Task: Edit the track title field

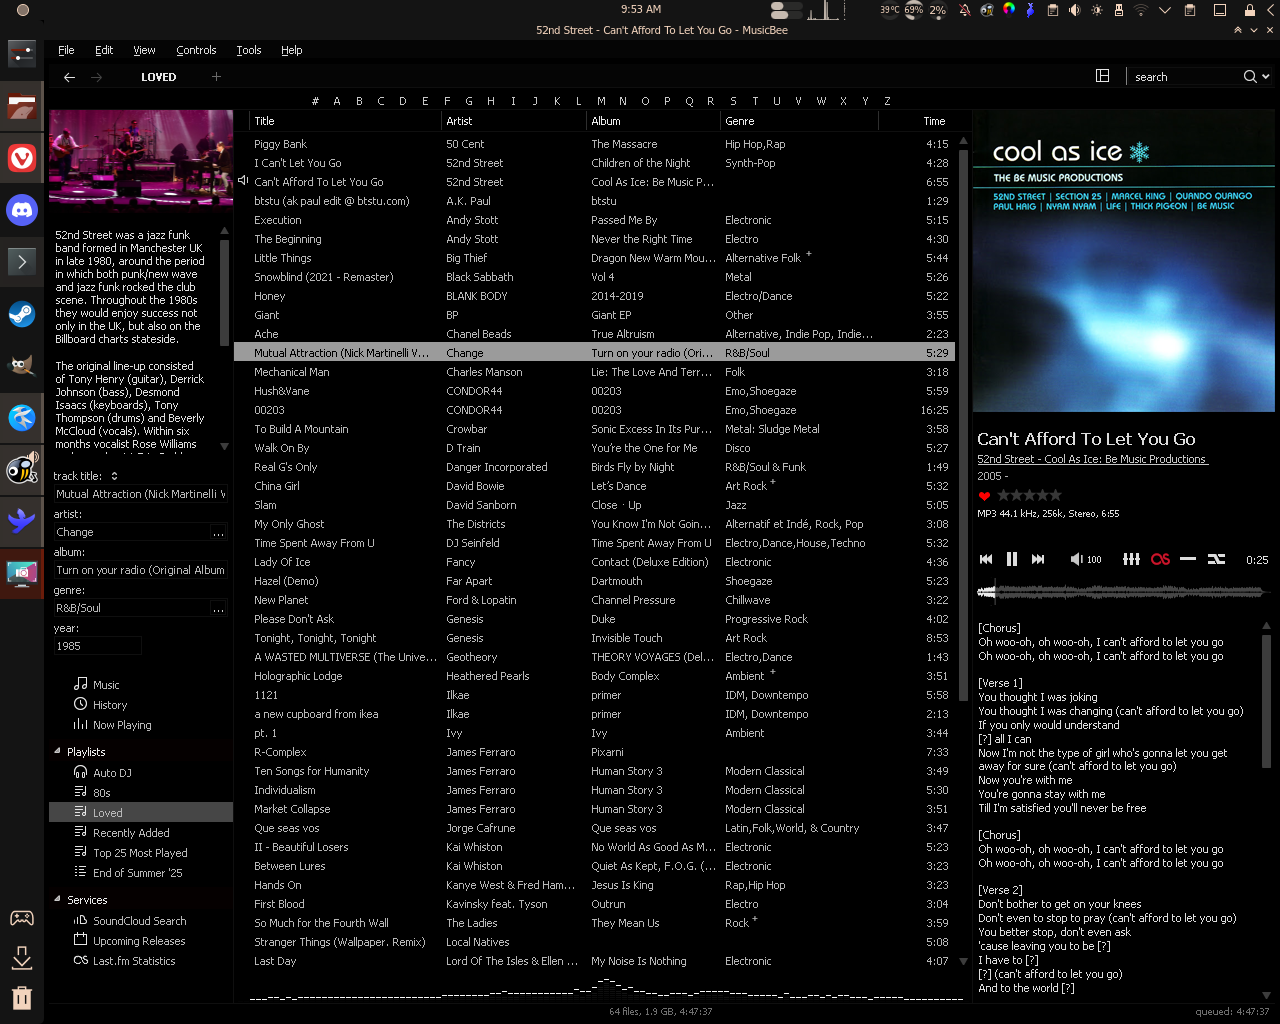Action: coord(140,494)
